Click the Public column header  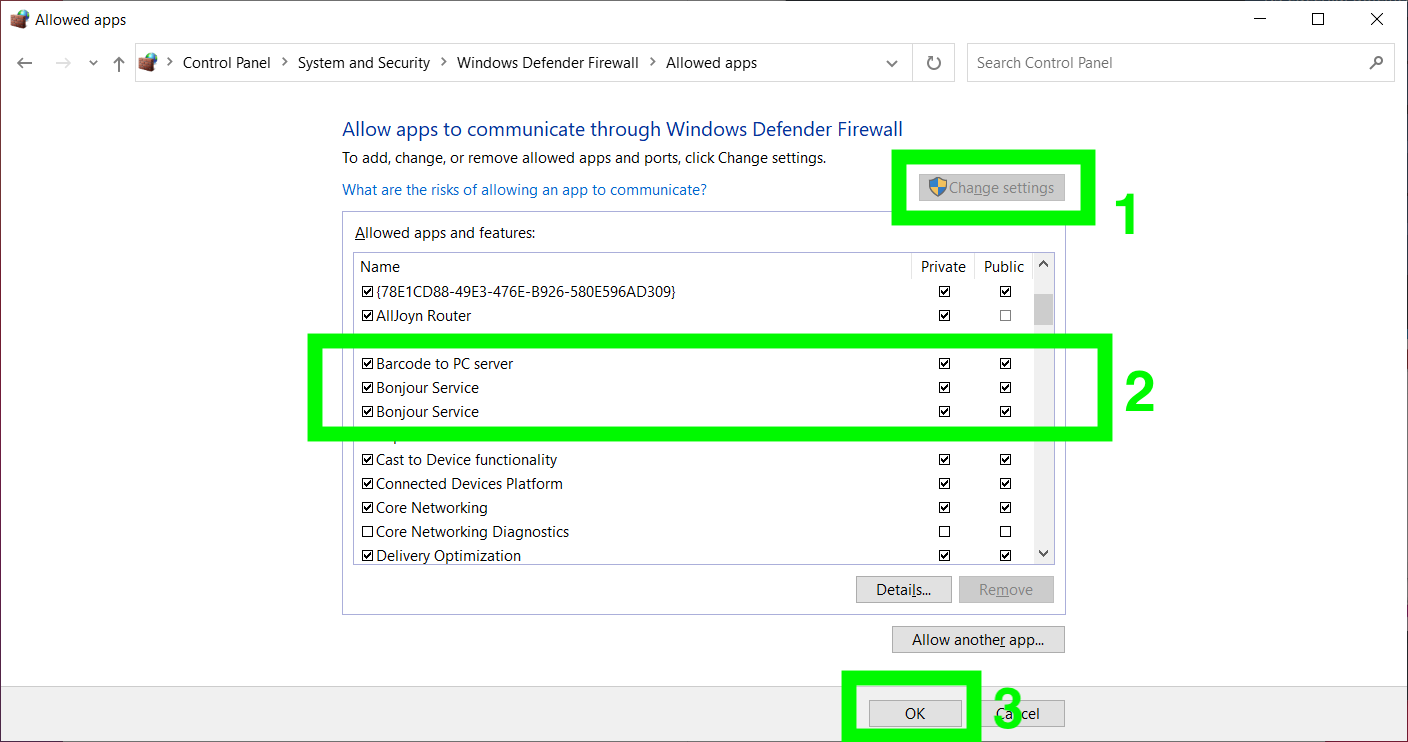coord(1004,267)
